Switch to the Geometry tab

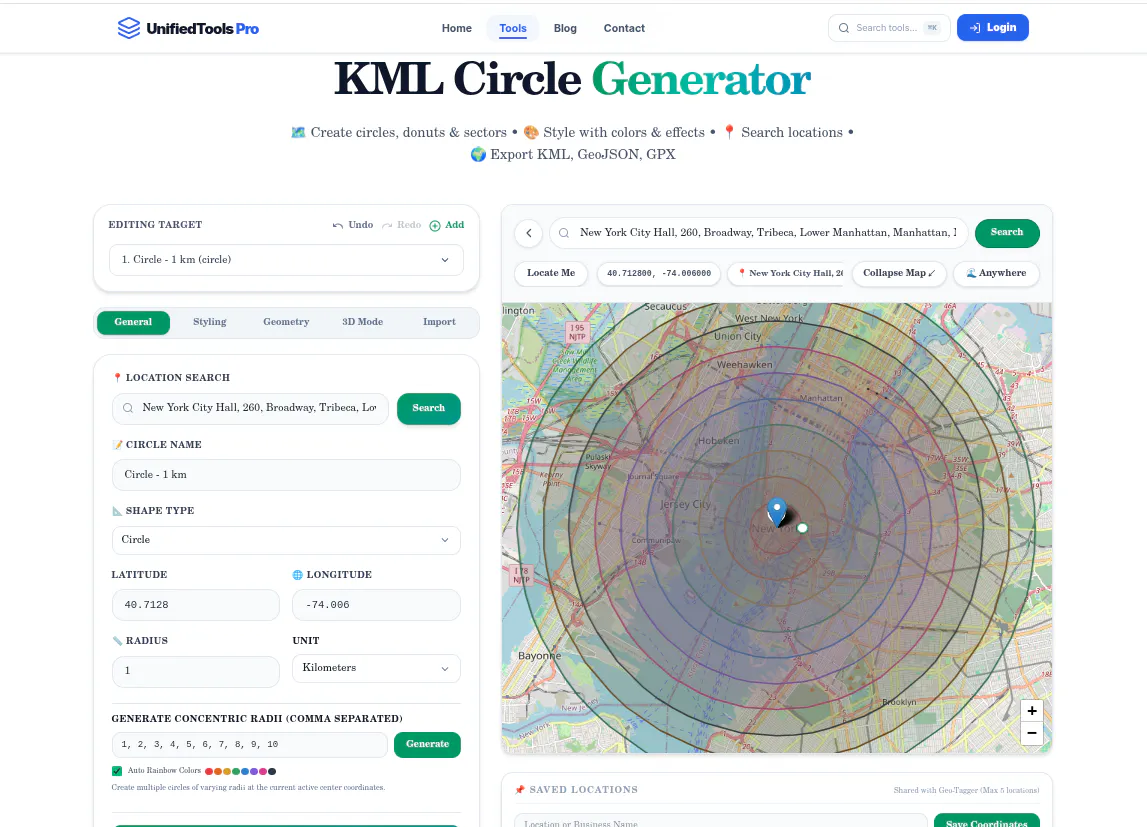[x=286, y=322]
